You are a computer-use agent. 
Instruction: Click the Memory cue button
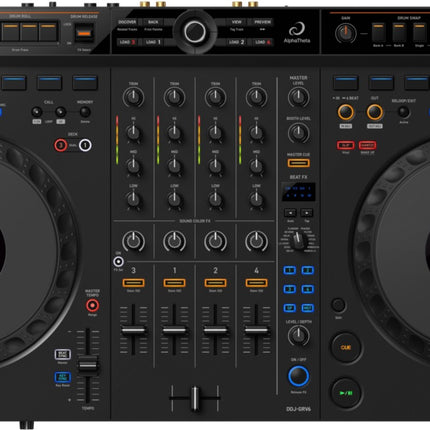(x=85, y=112)
